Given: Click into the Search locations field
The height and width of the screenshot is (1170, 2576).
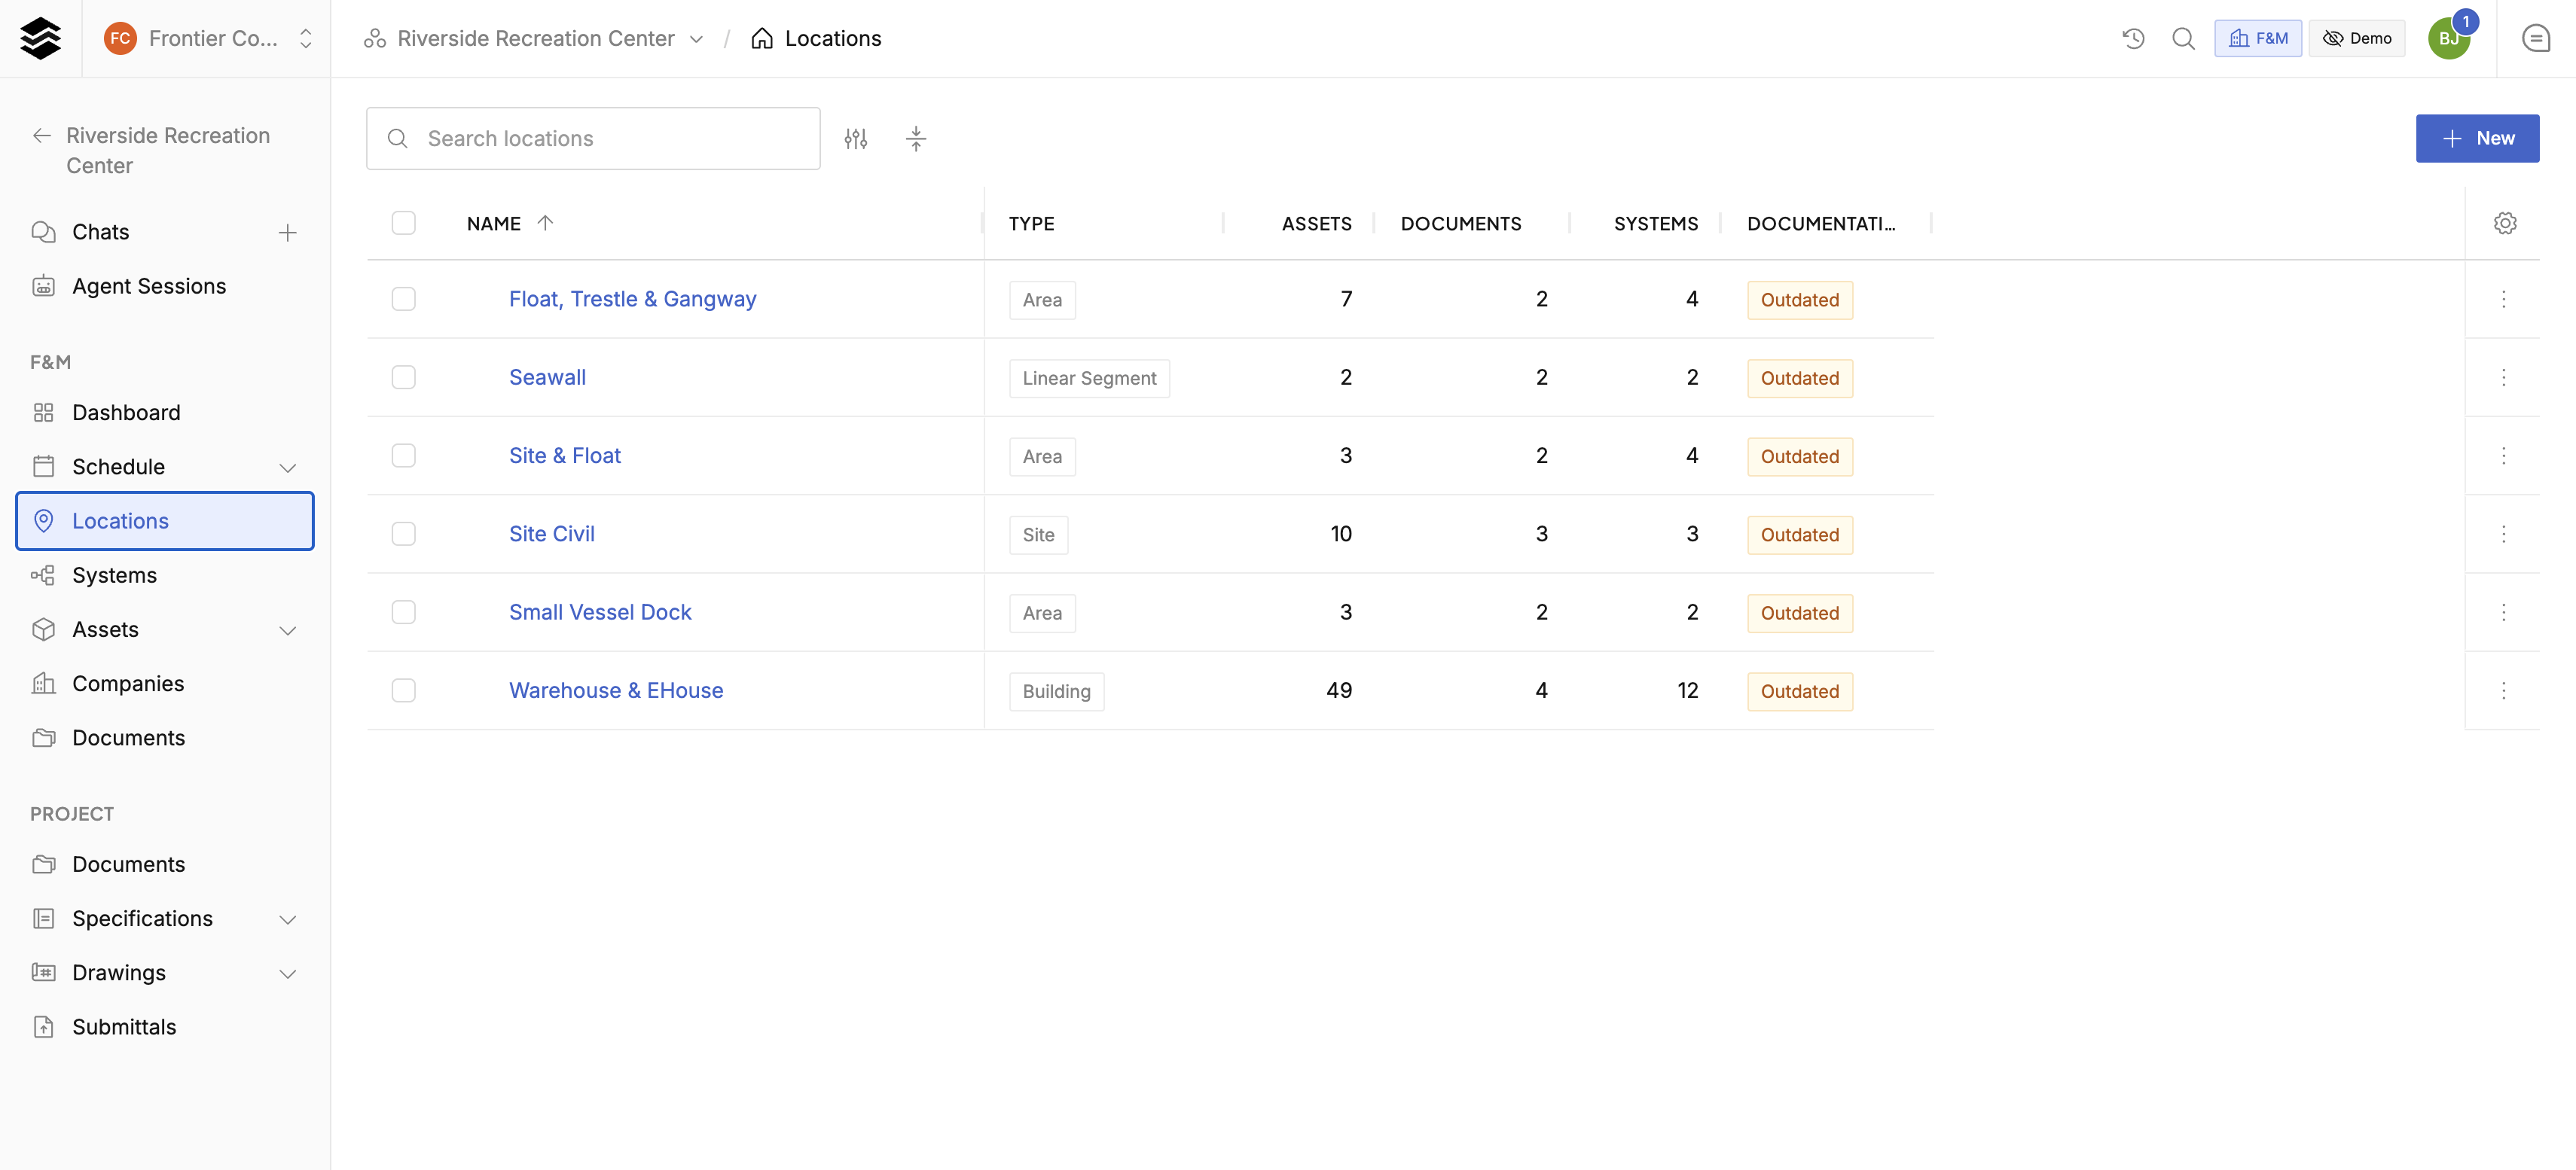Looking at the screenshot, I should 593,139.
